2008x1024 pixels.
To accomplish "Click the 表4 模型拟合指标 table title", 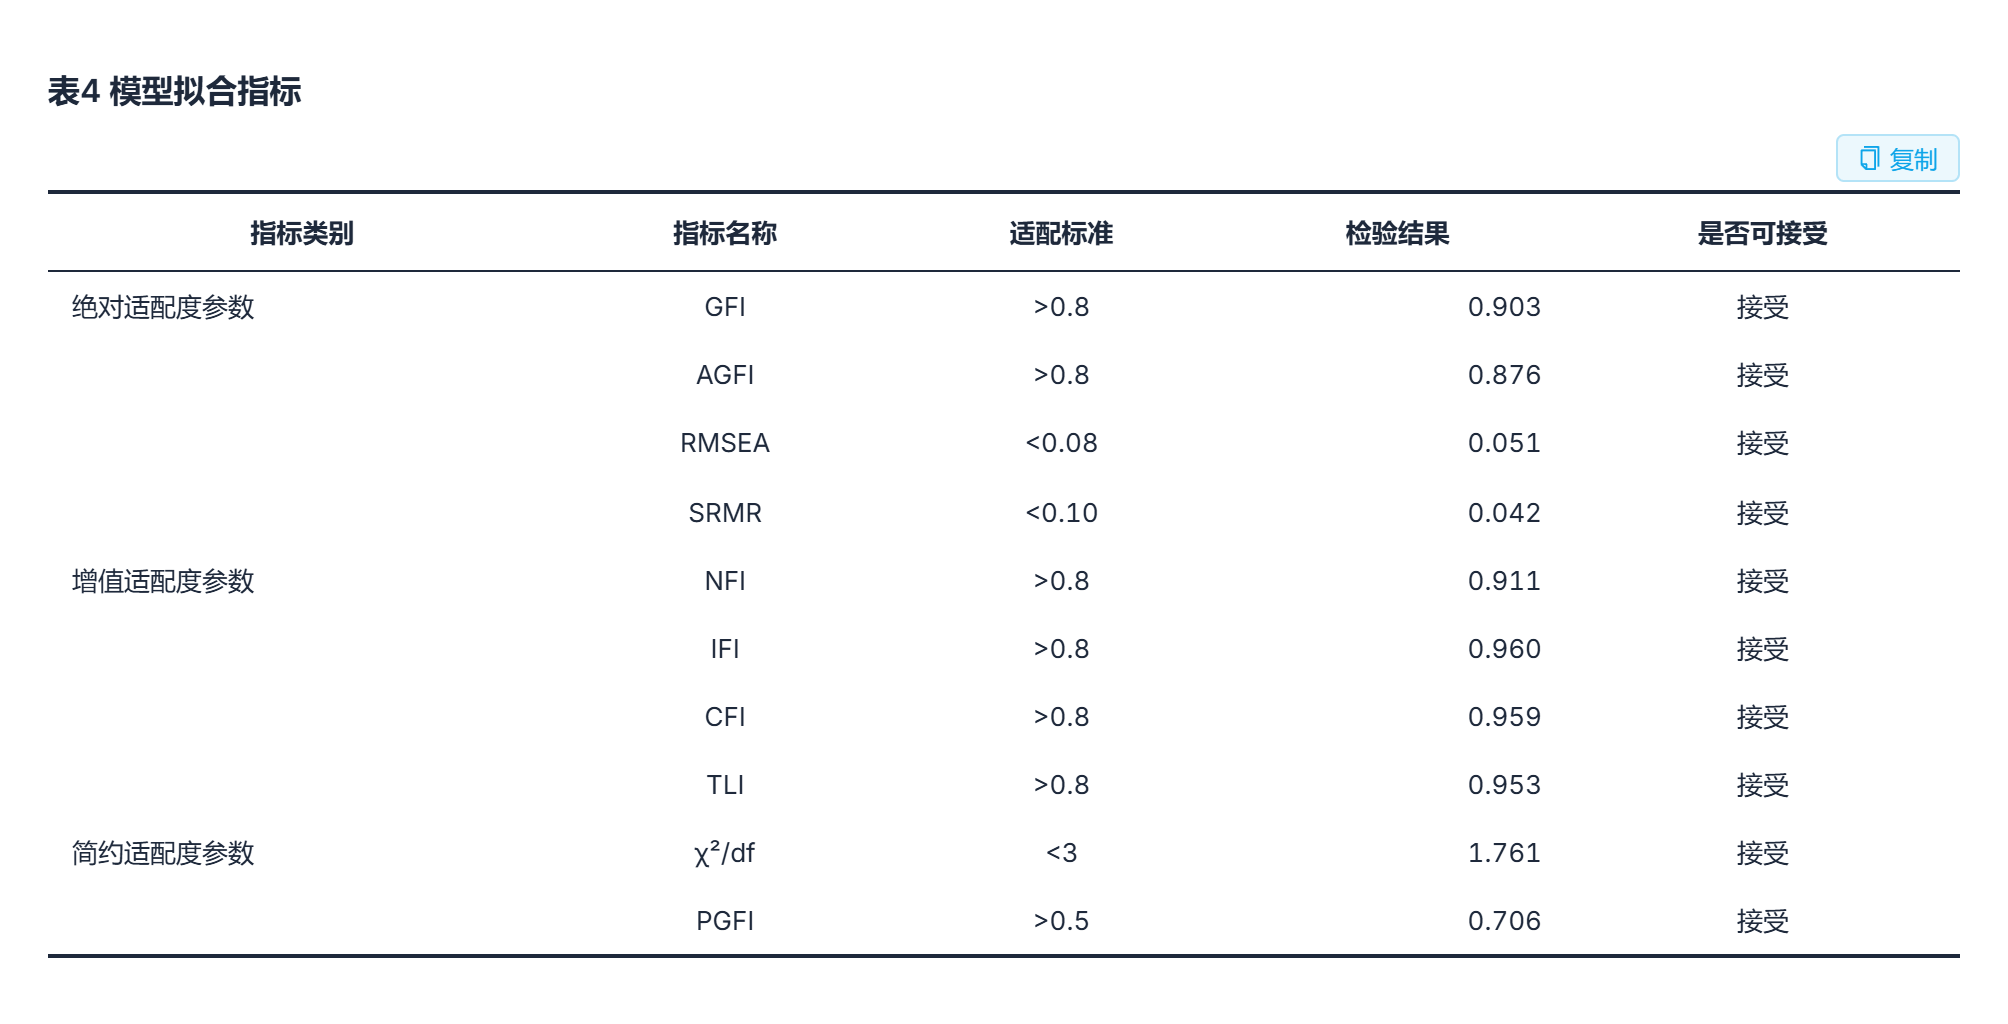I will pyautogui.click(x=174, y=91).
